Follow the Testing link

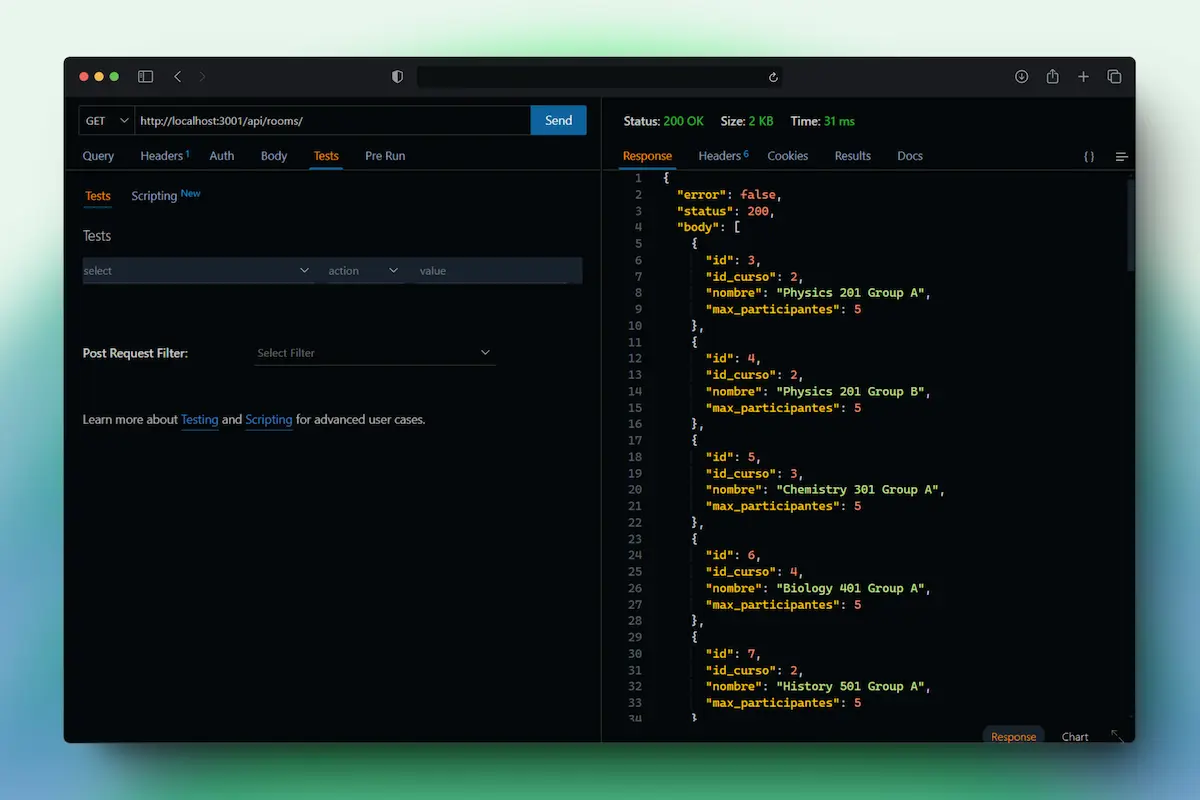click(x=200, y=420)
